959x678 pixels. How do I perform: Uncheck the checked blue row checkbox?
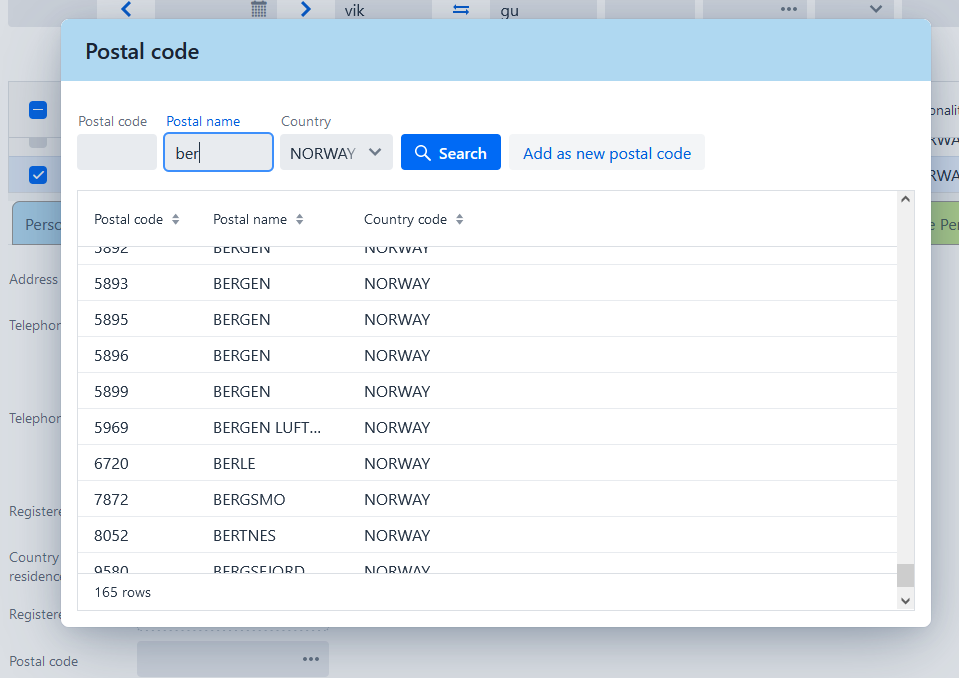coord(38,175)
